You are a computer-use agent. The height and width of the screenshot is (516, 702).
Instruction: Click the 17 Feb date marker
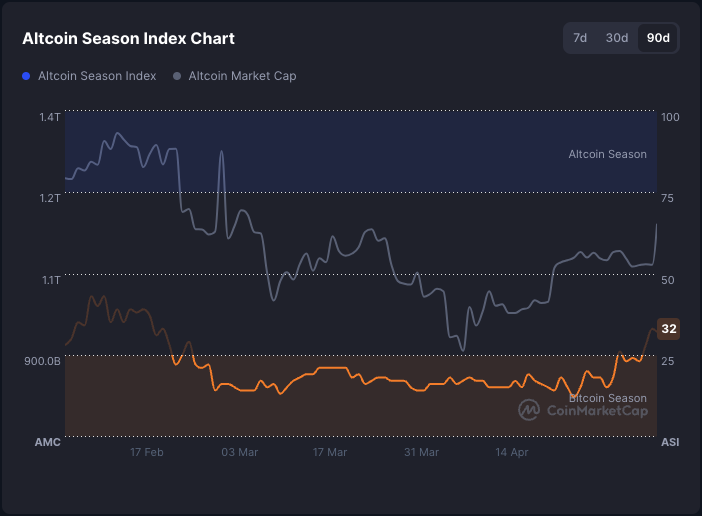147,453
